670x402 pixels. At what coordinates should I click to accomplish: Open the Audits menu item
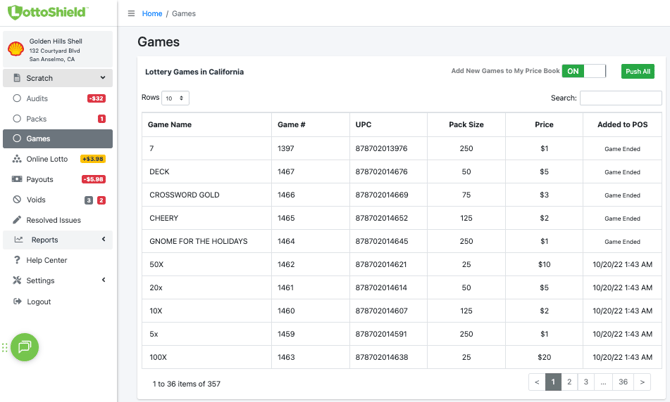58,98
